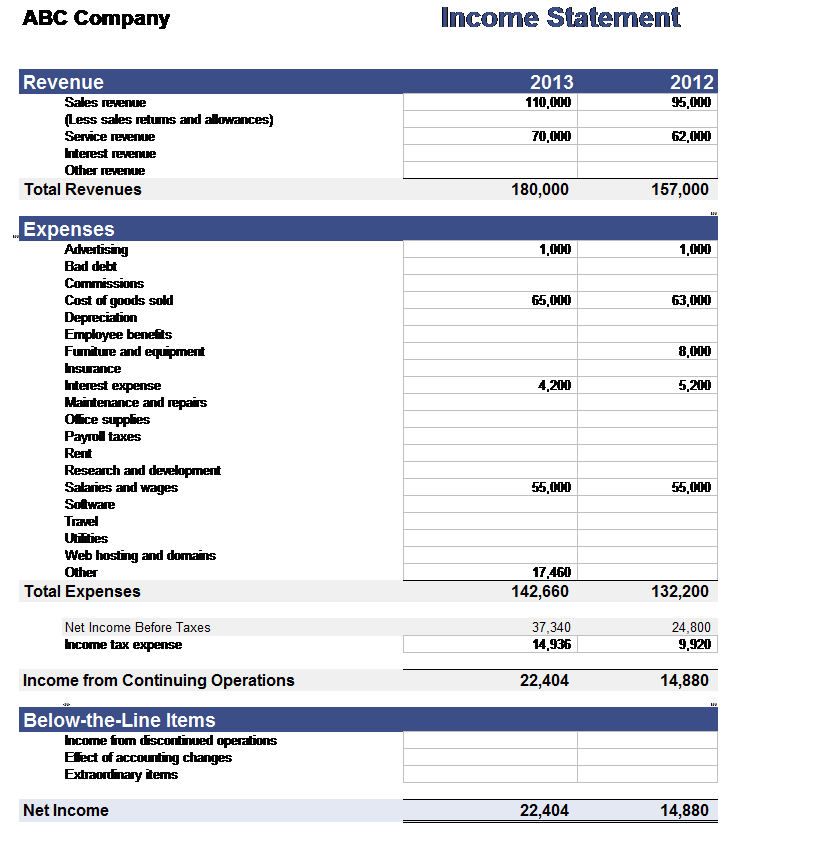The height and width of the screenshot is (841, 826).
Task: Select the Net Income 22,404 value
Action: (546, 810)
